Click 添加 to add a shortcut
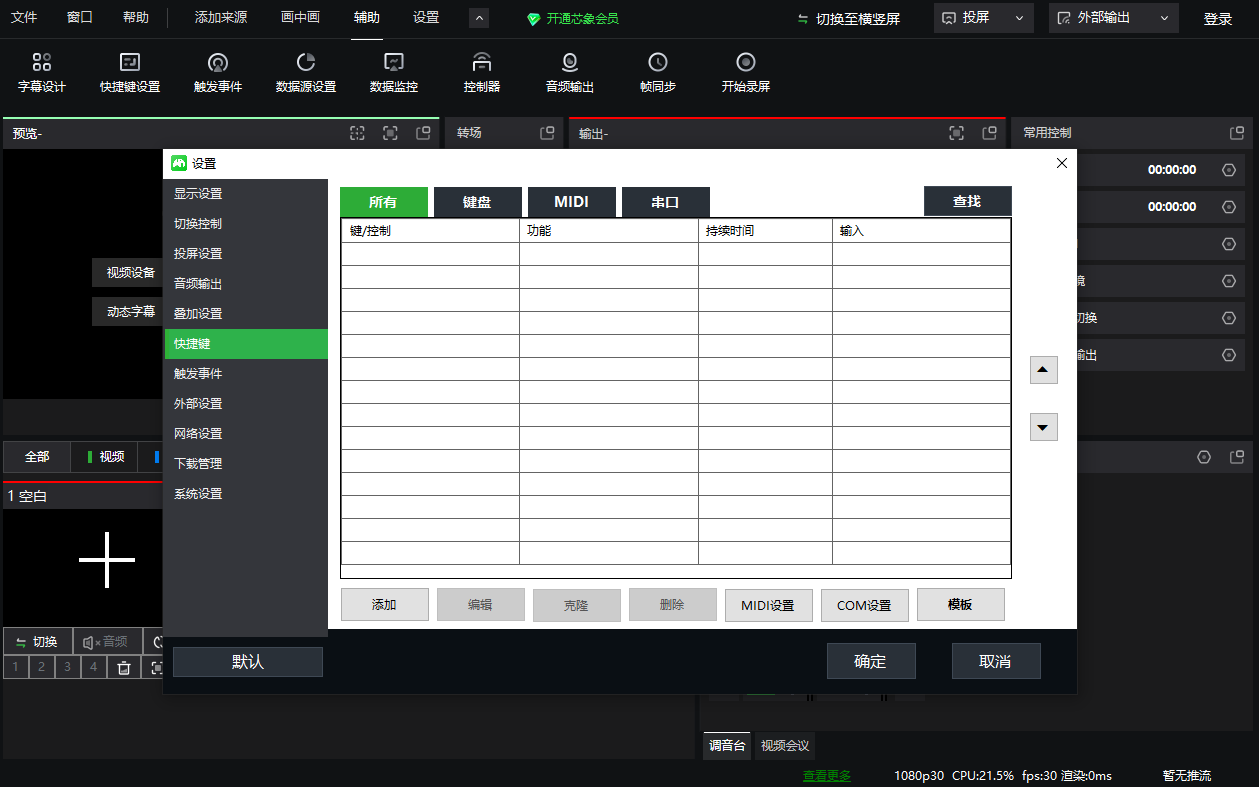The height and width of the screenshot is (787, 1259). pos(385,605)
